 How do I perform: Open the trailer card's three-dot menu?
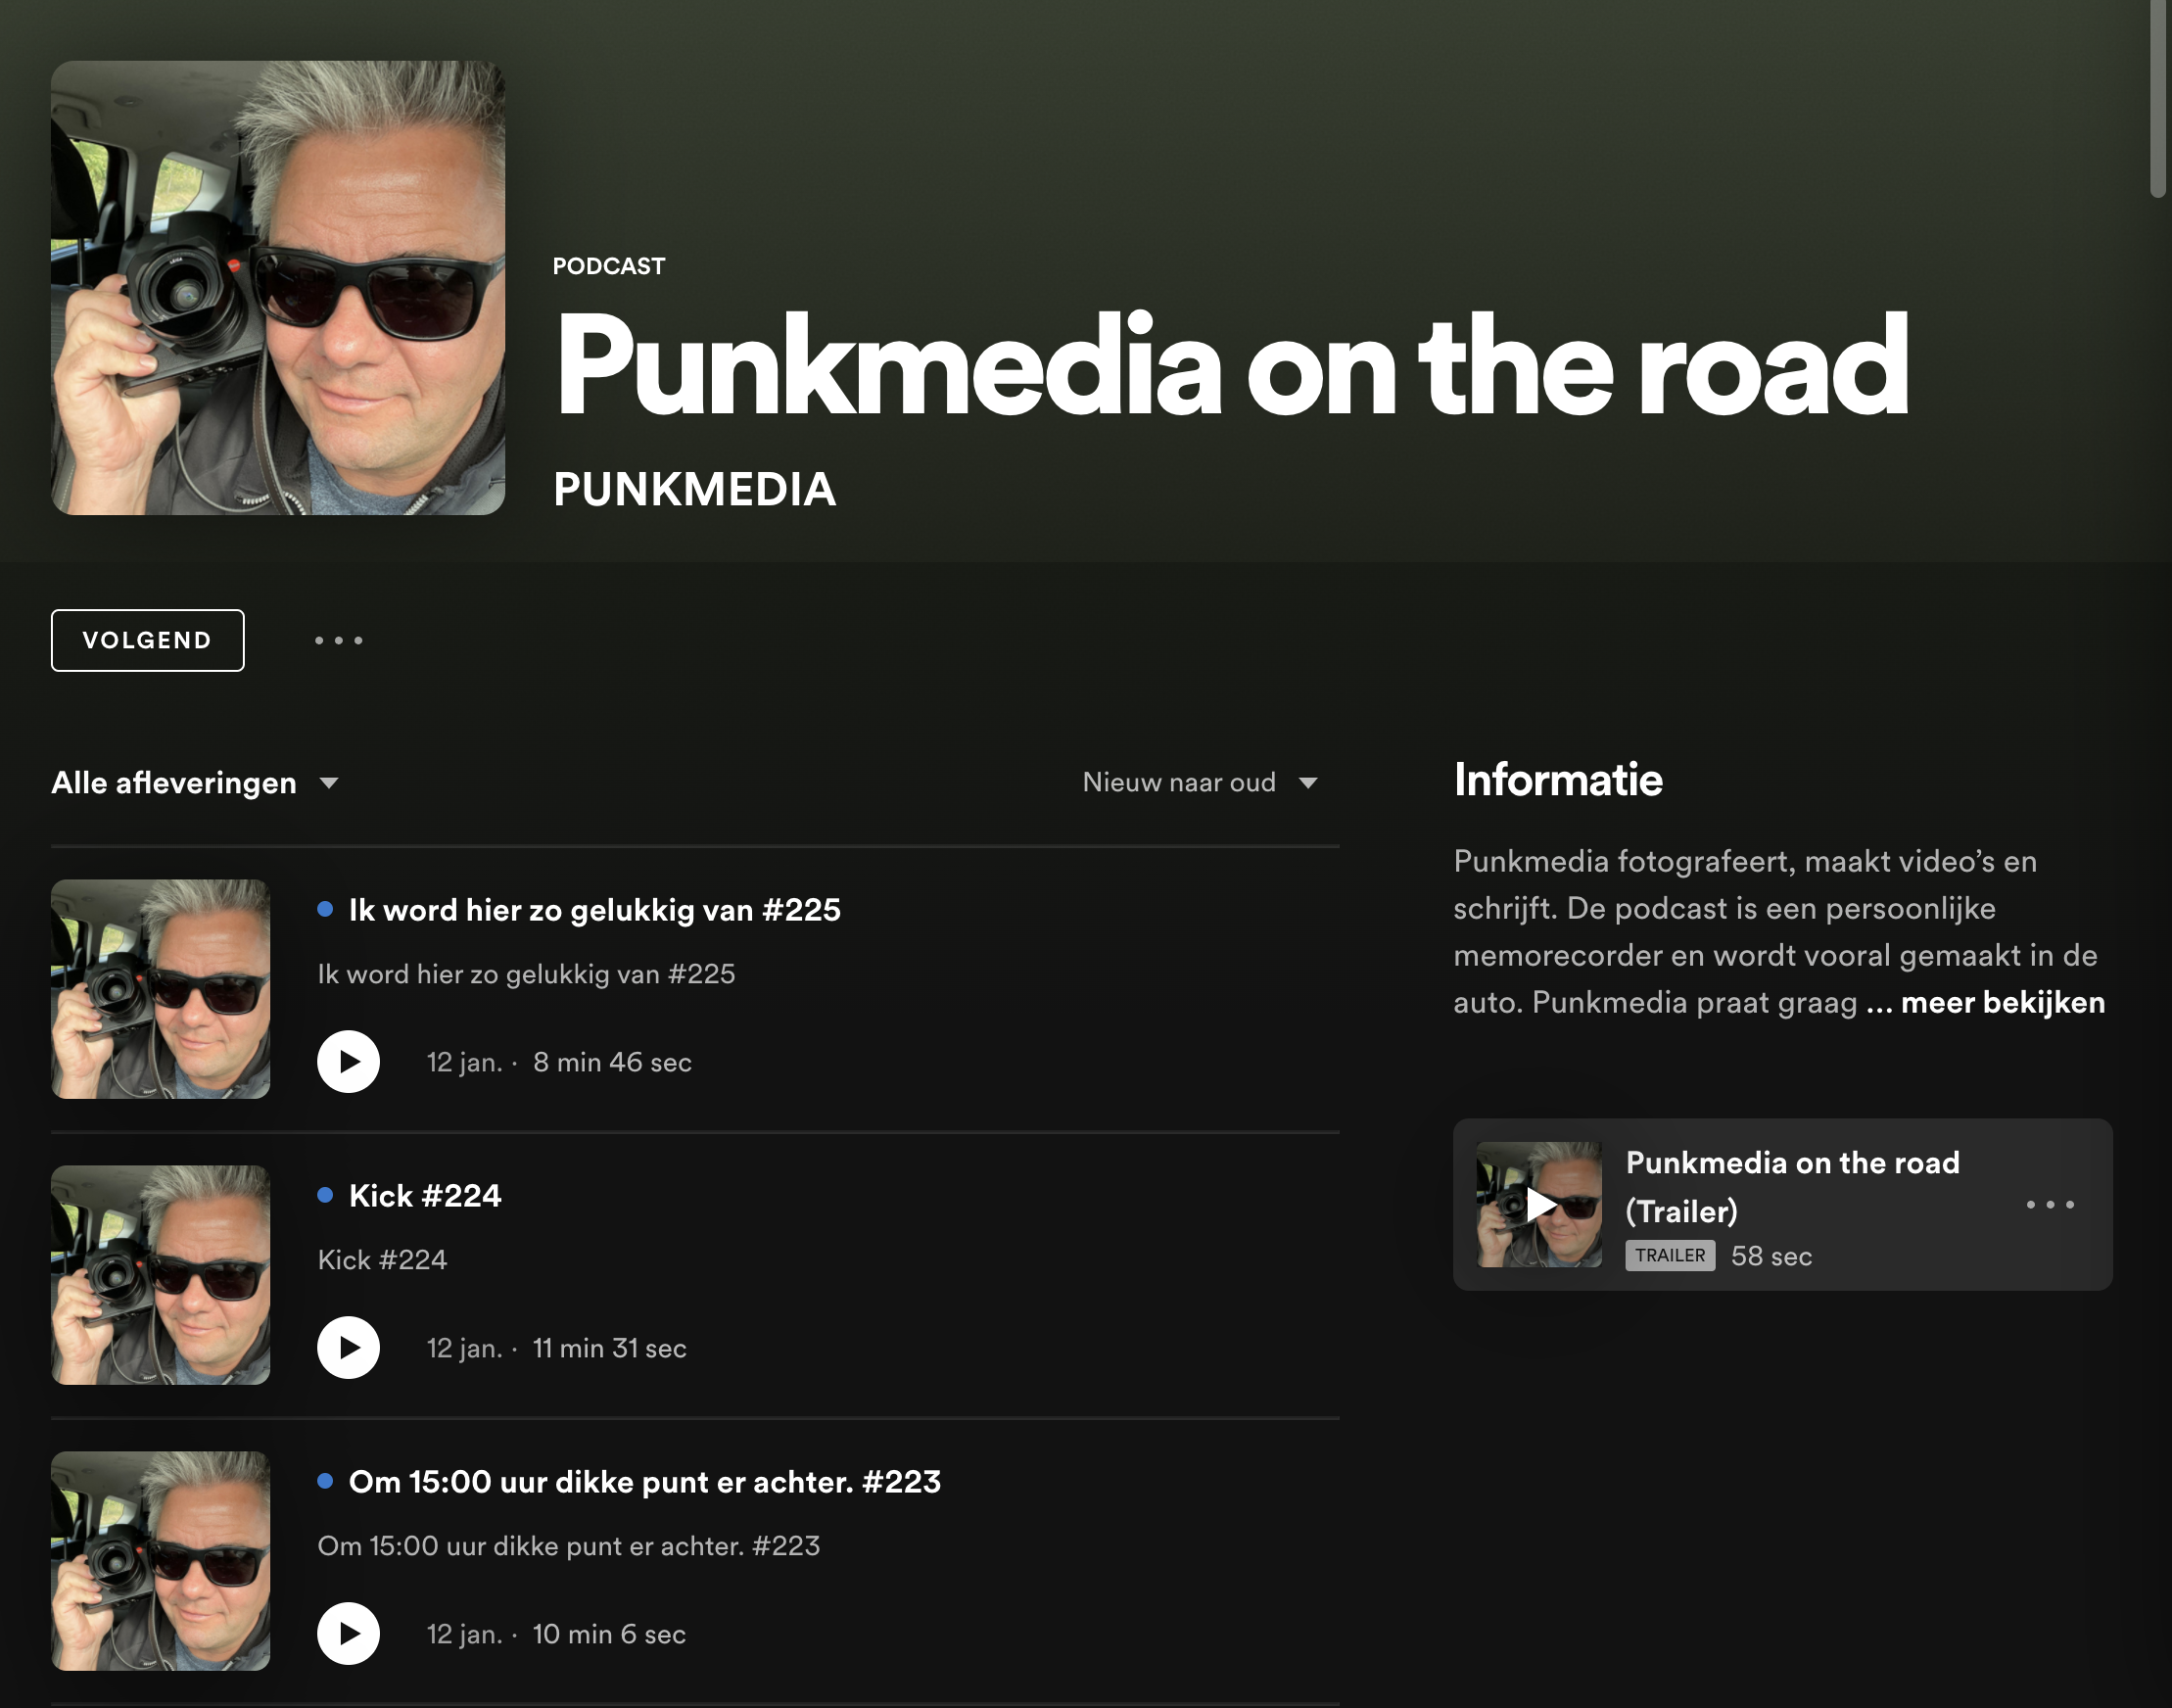coord(2050,1205)
